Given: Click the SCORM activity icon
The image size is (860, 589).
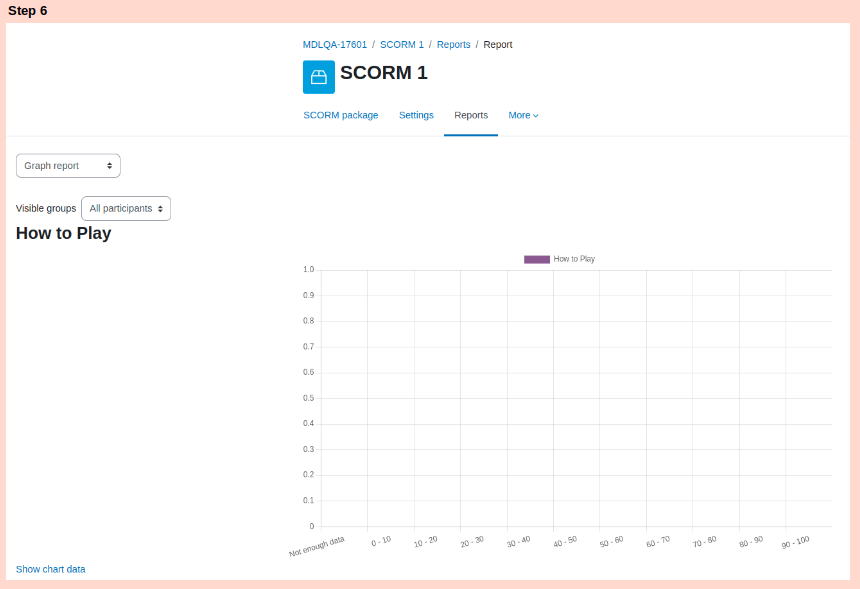Looking at the screenshot, I should click(x=319, y=77).
